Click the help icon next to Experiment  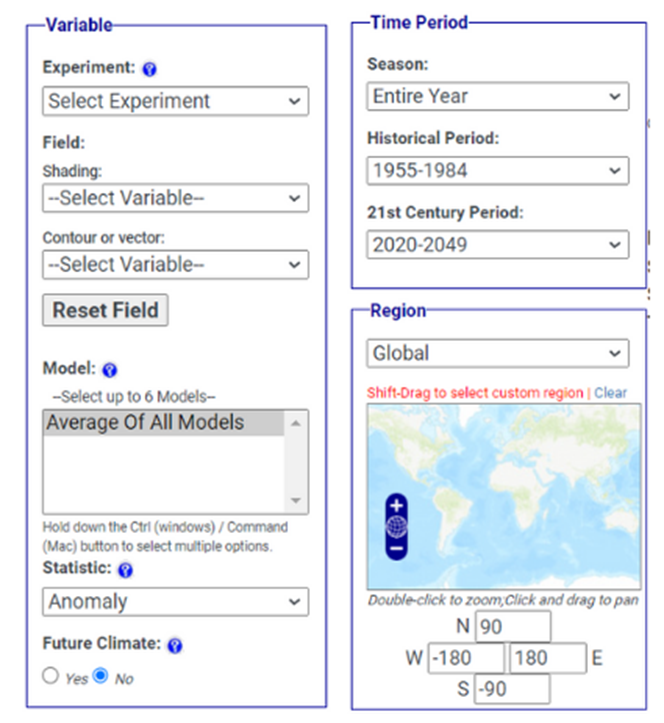[150, 69]
